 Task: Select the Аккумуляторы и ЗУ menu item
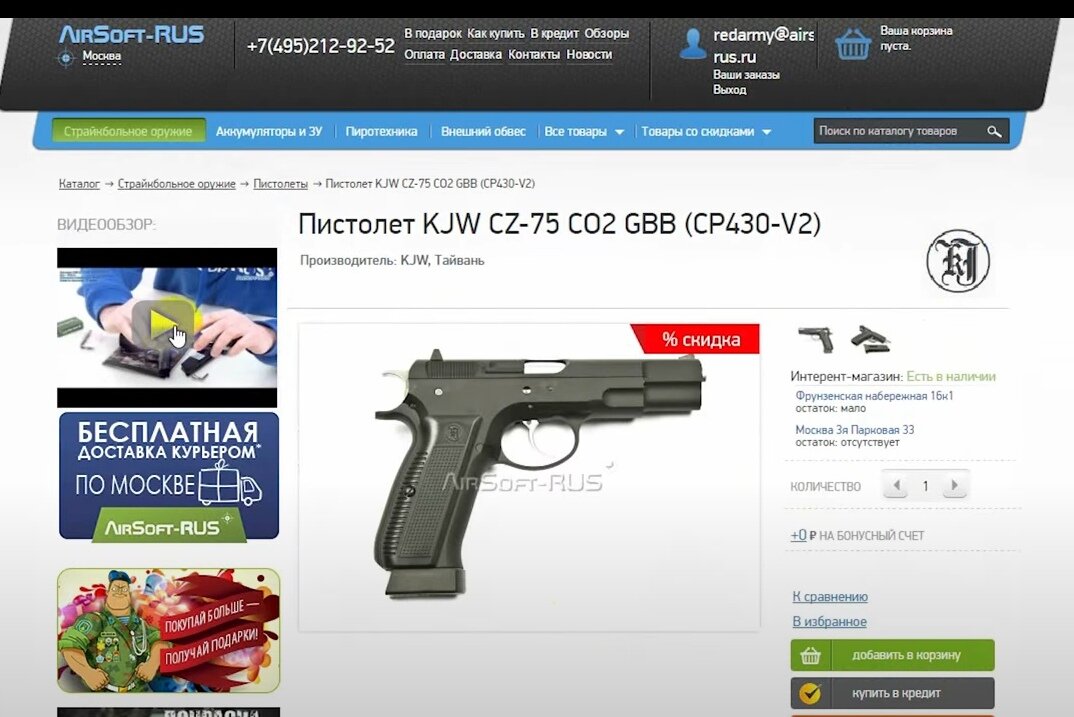coord(268,131)
